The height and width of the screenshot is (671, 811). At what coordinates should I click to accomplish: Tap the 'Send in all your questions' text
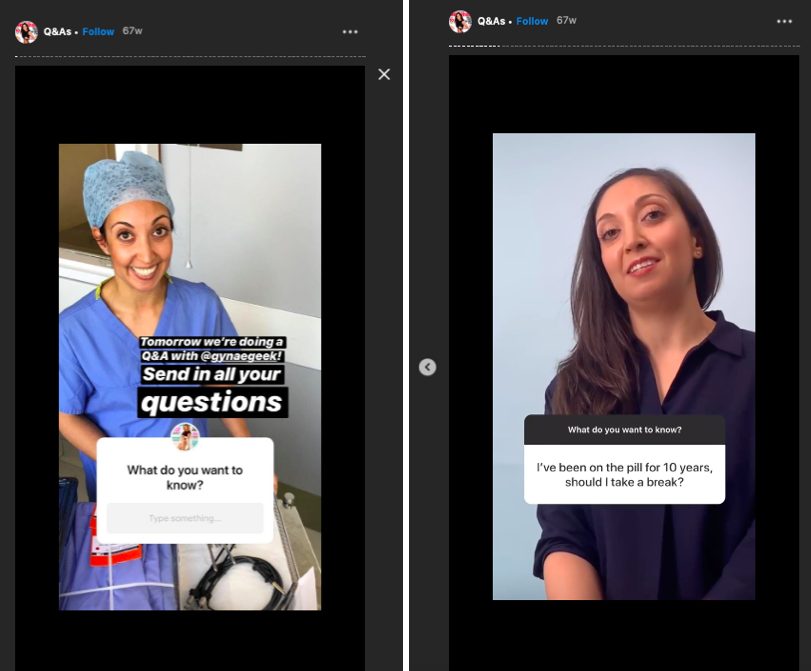point(212,390)
